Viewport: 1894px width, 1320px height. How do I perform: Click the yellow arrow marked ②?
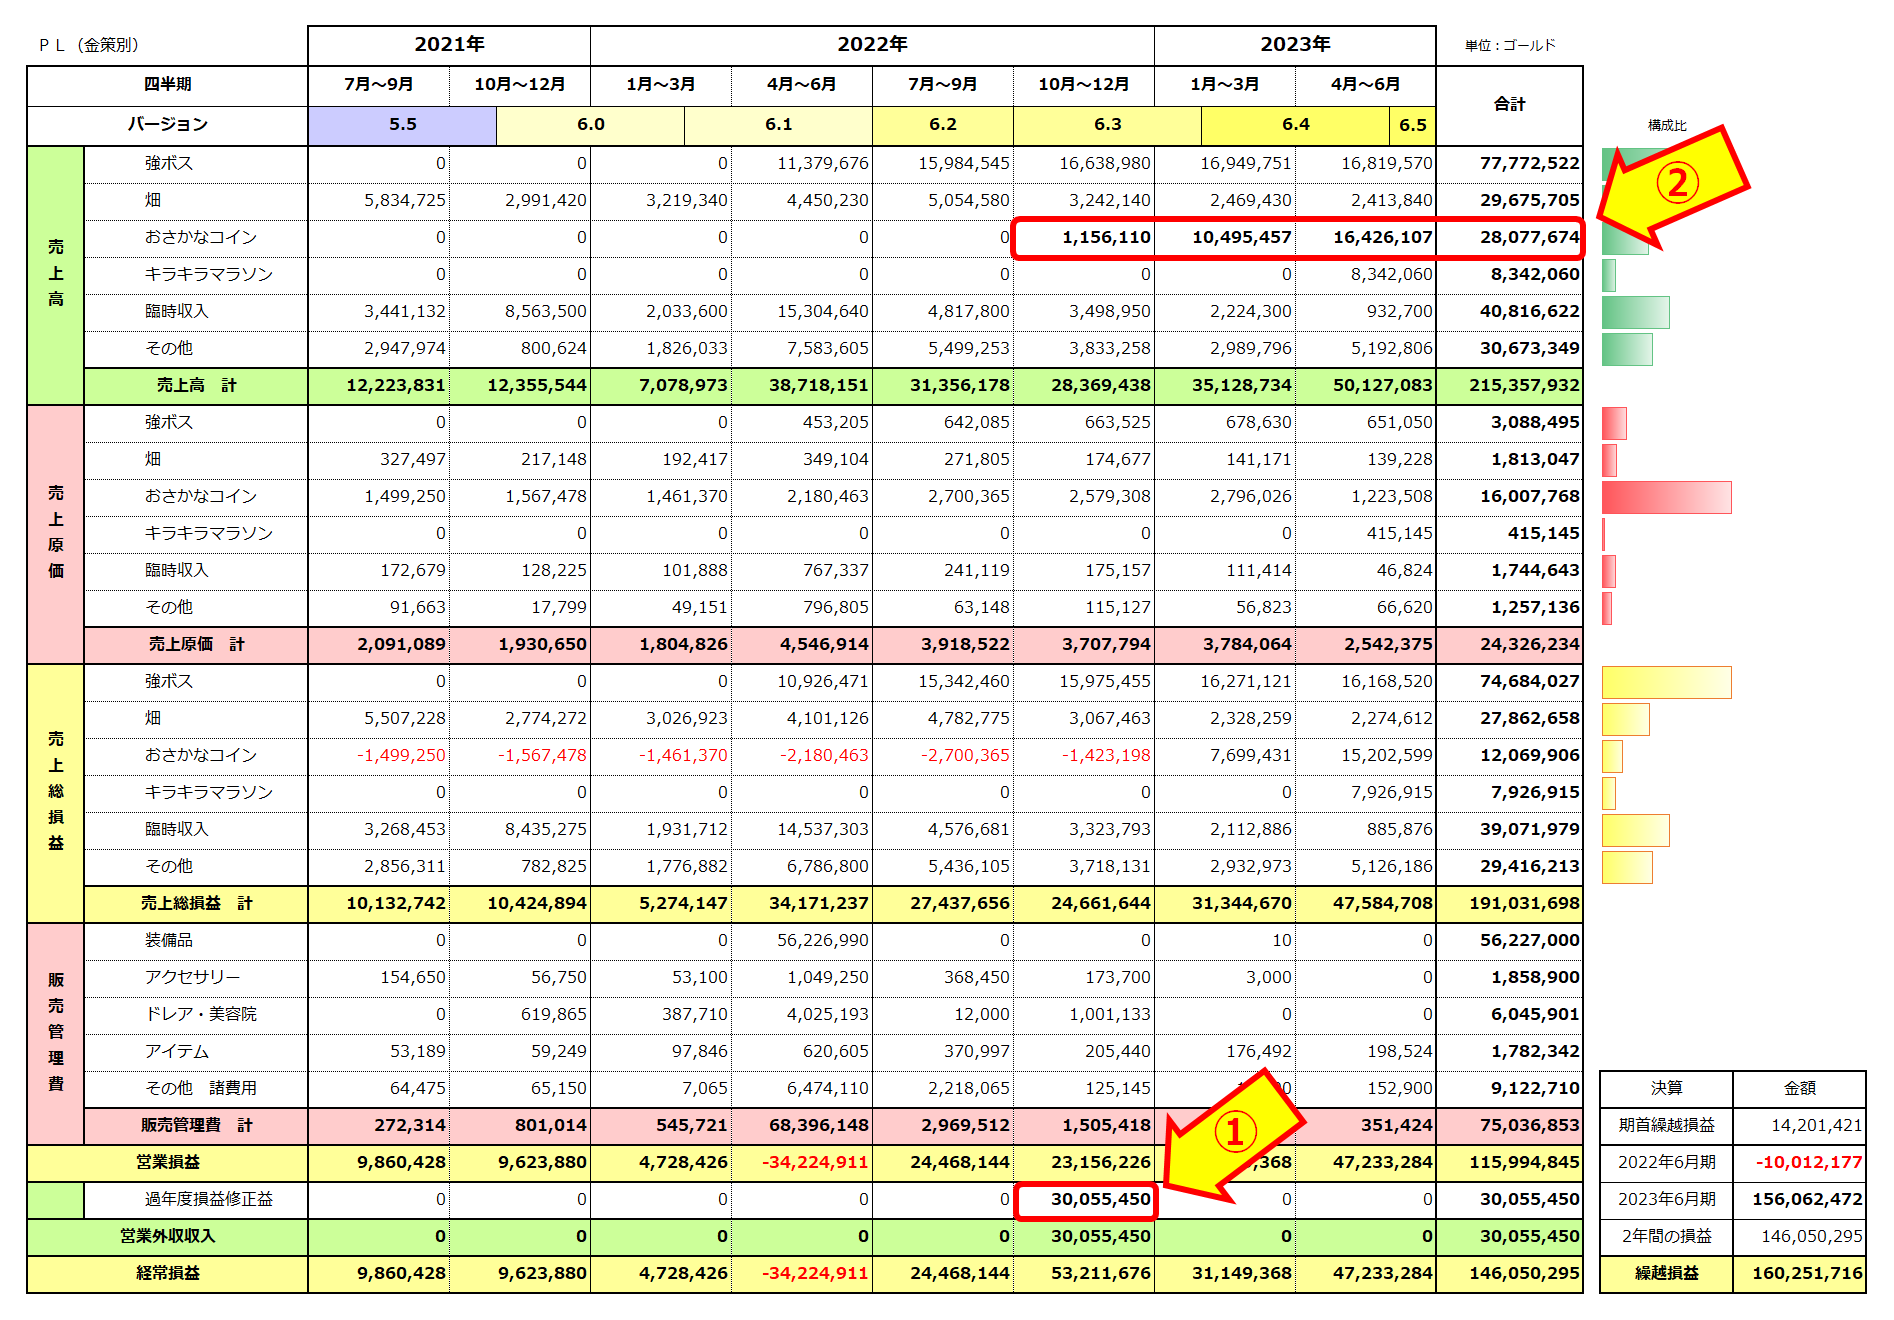(x=1675, y=185)
